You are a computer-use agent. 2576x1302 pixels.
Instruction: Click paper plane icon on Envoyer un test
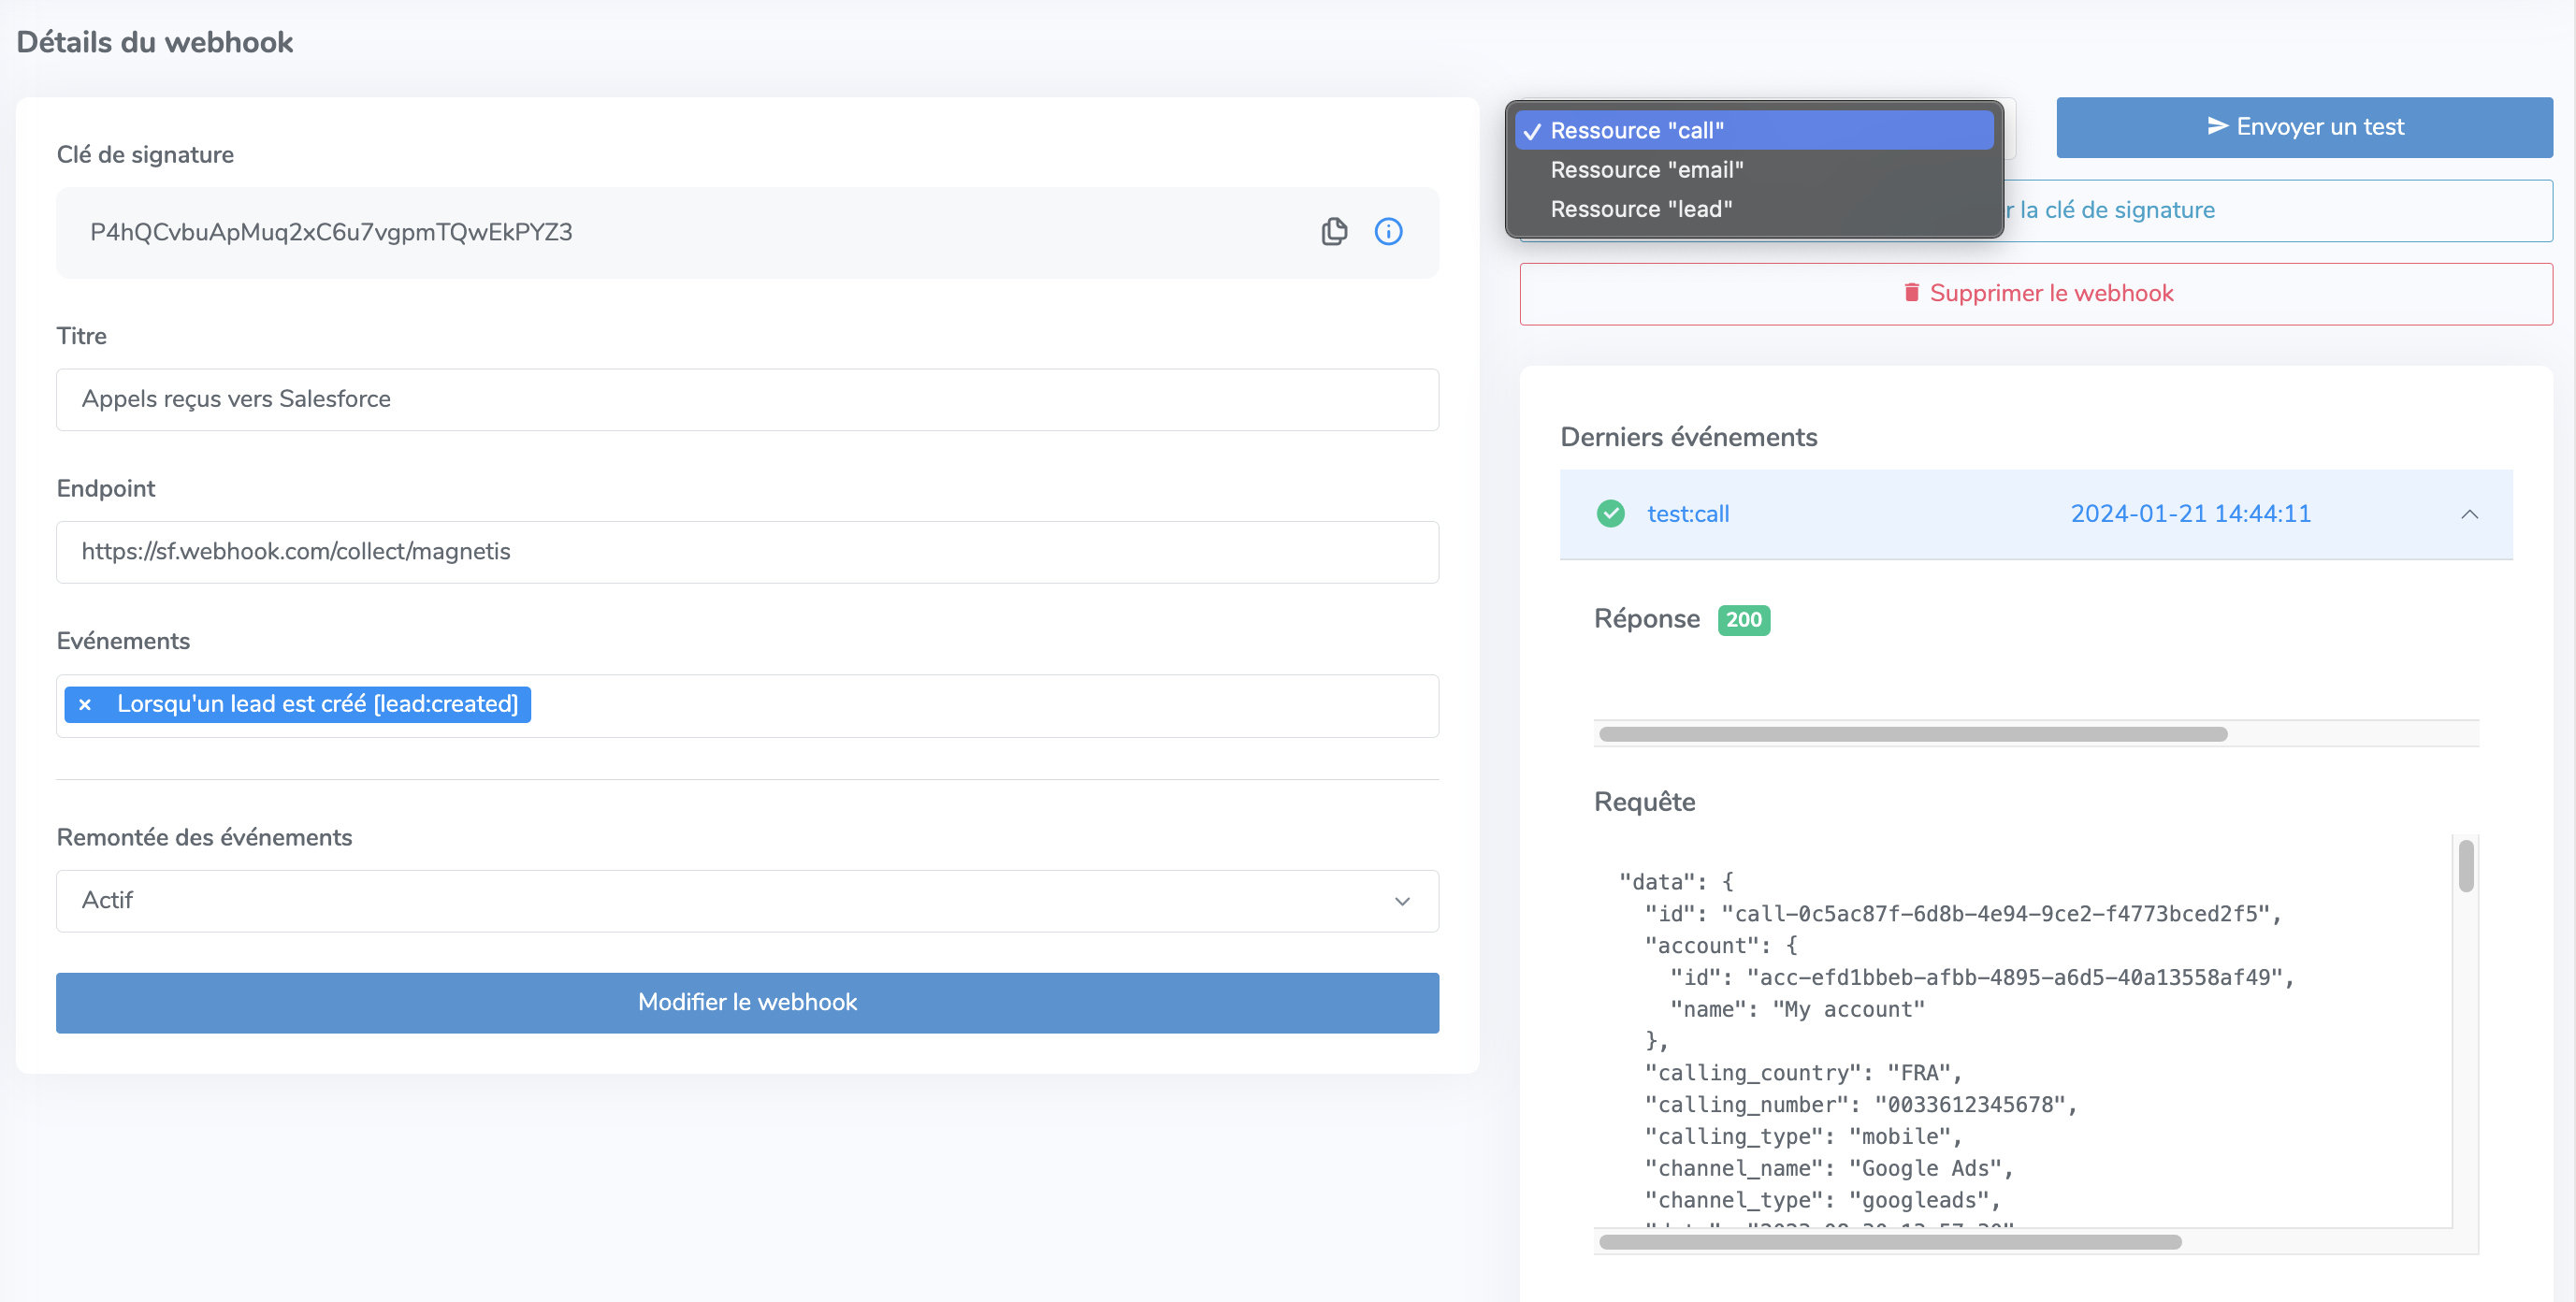[2217, 126]
